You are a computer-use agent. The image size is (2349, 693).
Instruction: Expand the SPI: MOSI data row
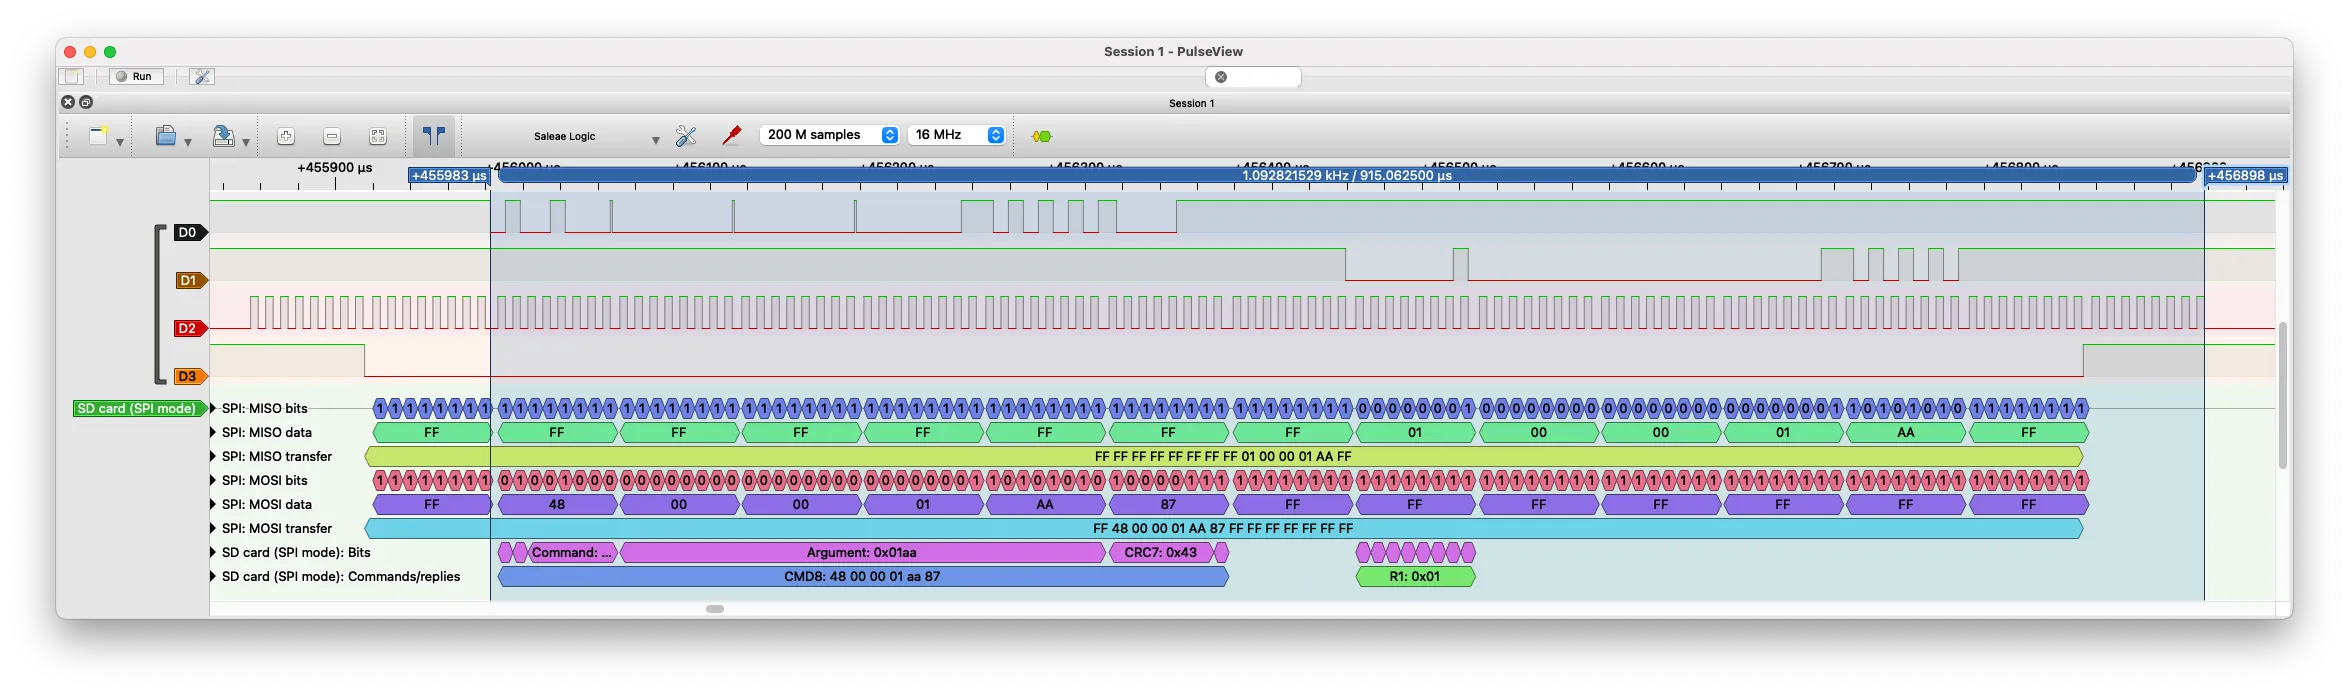pos(213,504)
